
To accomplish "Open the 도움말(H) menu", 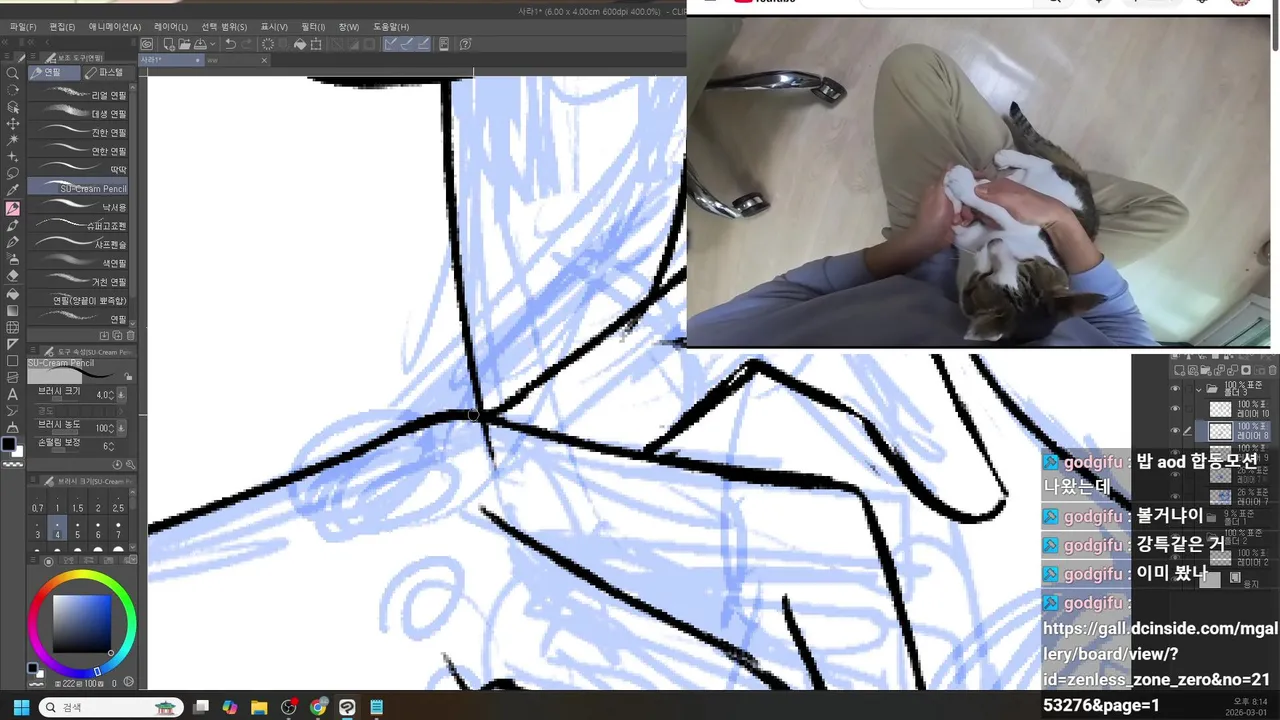I will (391, 27).
